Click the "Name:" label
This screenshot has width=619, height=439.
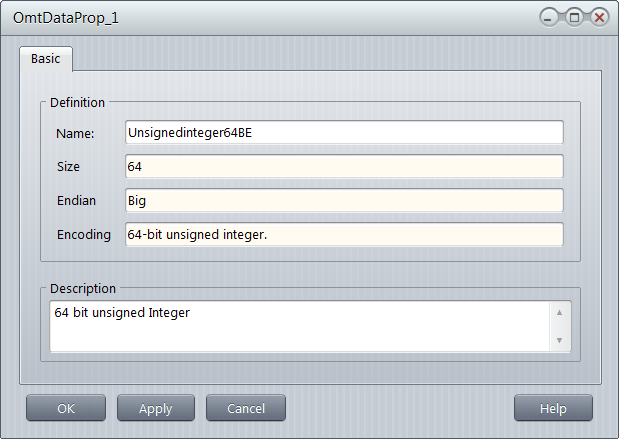(x=75, y=133)
